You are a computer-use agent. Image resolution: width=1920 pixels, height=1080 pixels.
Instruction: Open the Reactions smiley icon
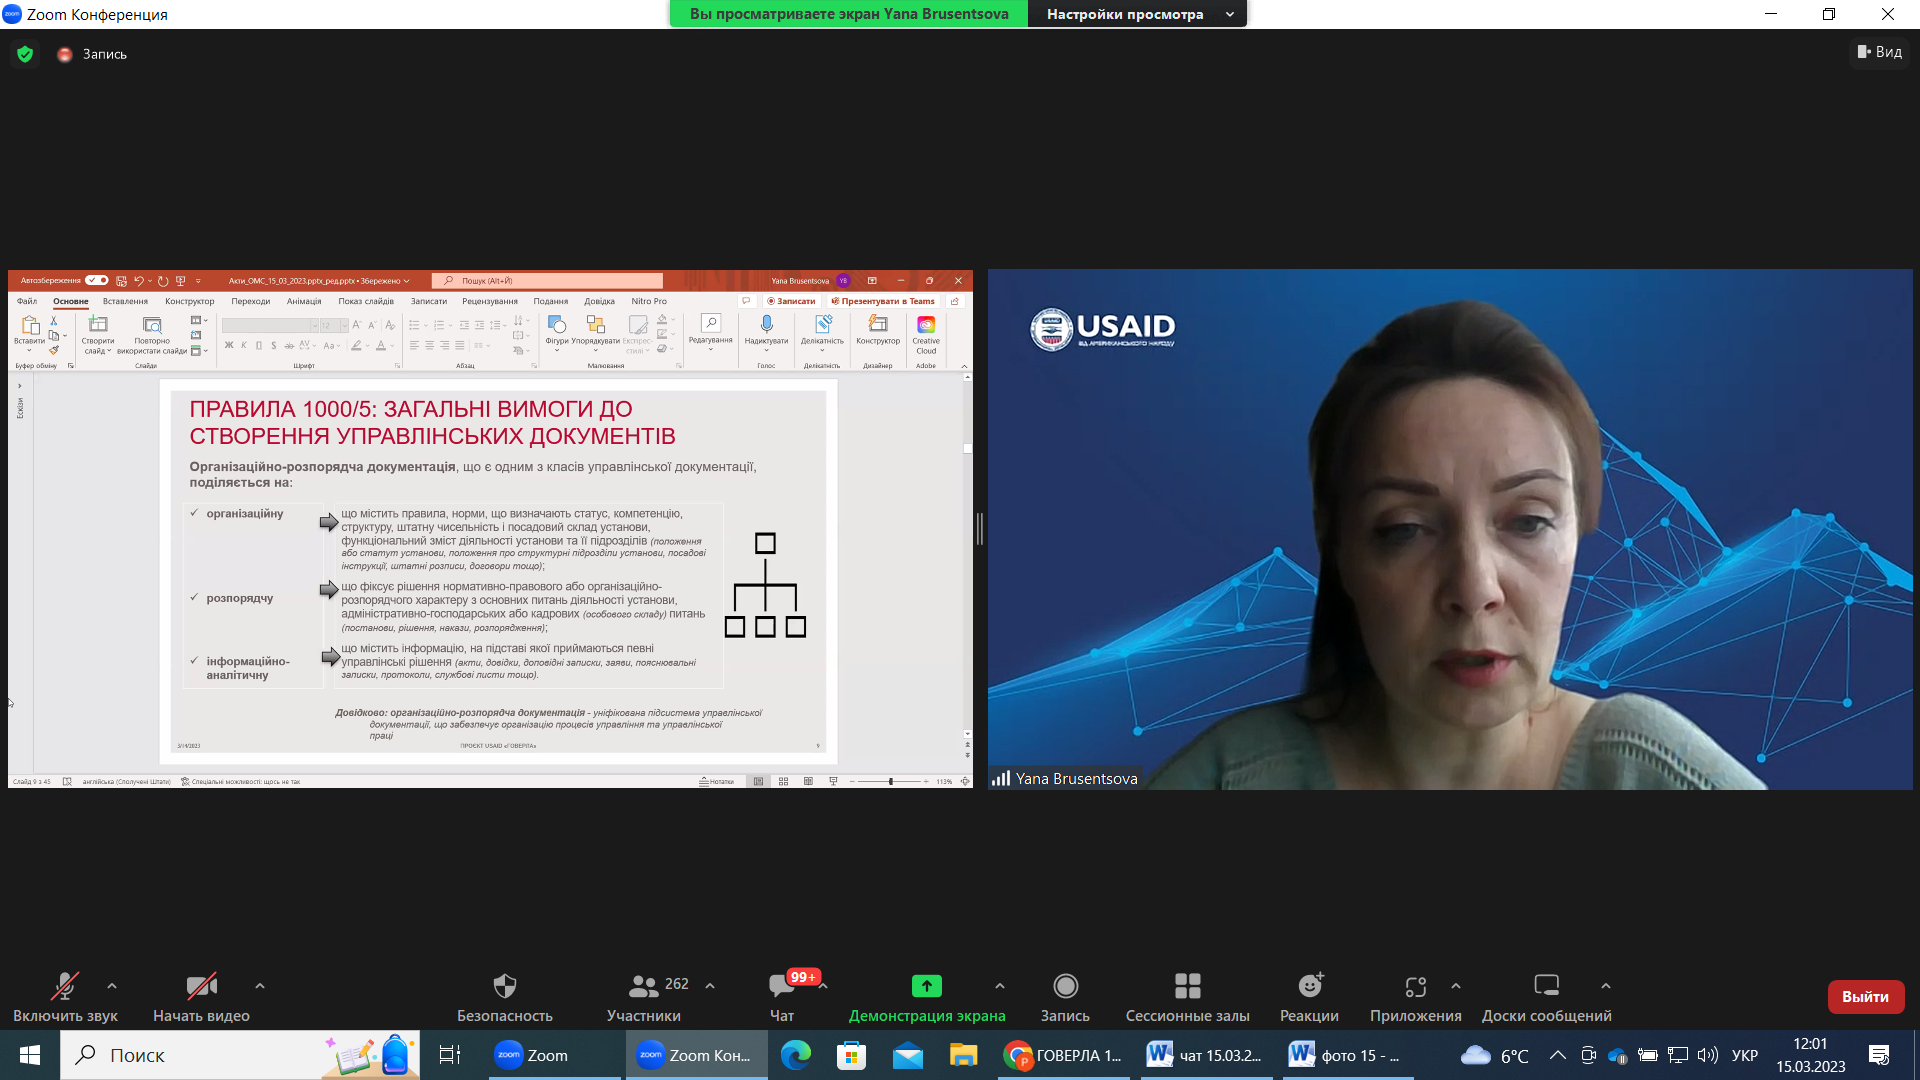pyautogui.click(x=1309, y=987)
